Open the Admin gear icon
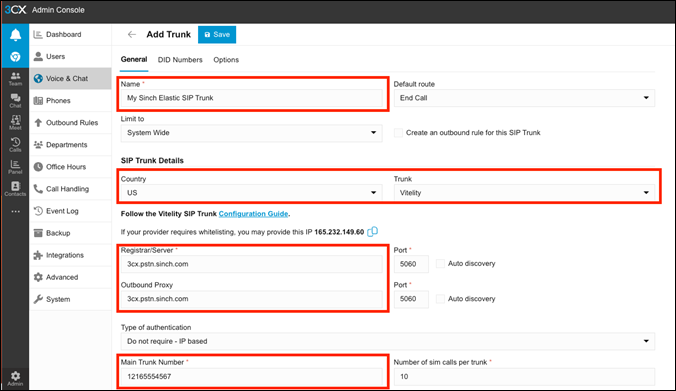Screen dimensions: 676x391 [x=15, y=378]
